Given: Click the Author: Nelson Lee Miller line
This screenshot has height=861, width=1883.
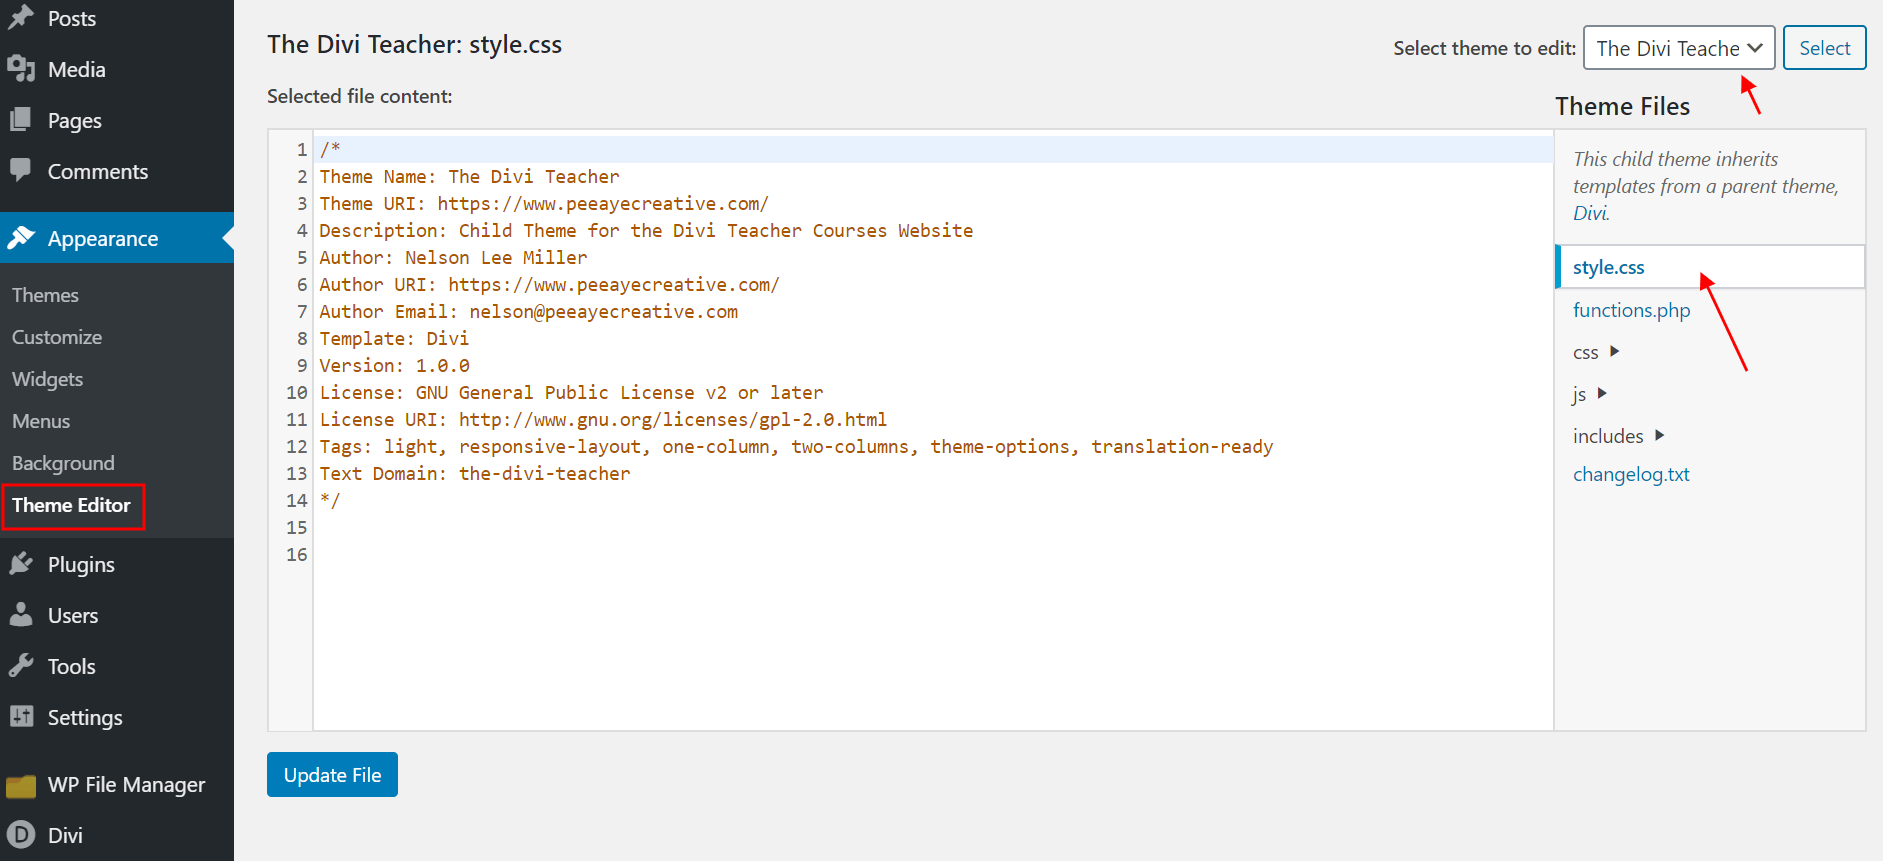Looking at the screenshot, I should point(453,257).
